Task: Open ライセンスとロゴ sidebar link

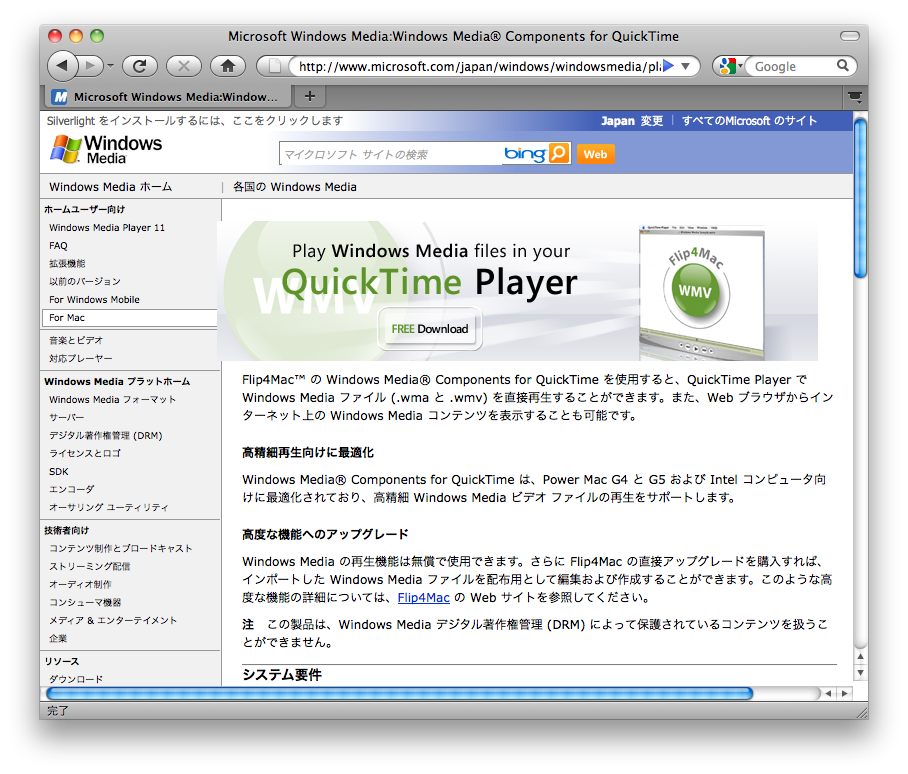Action: [x=85, y=453]
